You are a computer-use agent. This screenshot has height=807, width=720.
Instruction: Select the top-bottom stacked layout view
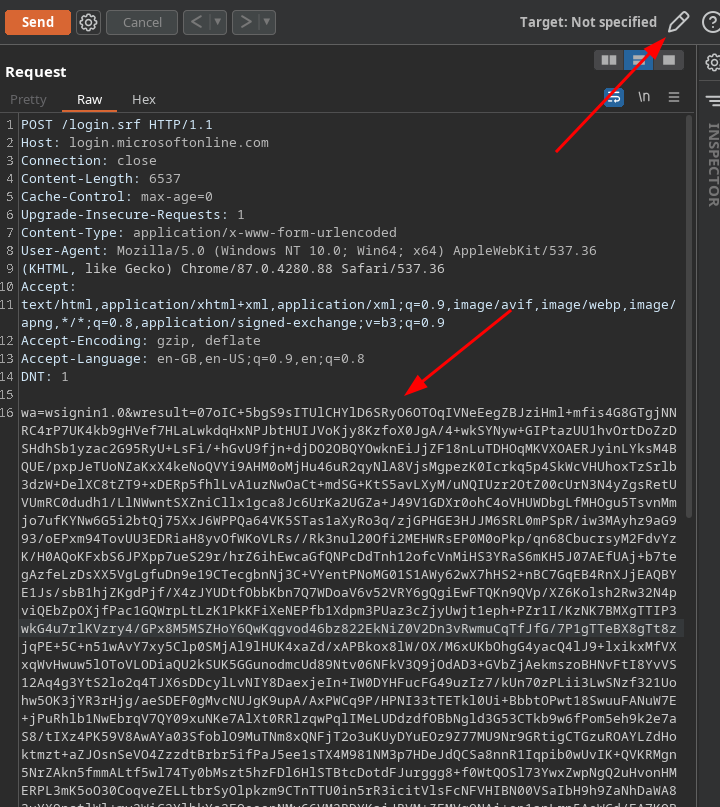(x=638, y=61)
